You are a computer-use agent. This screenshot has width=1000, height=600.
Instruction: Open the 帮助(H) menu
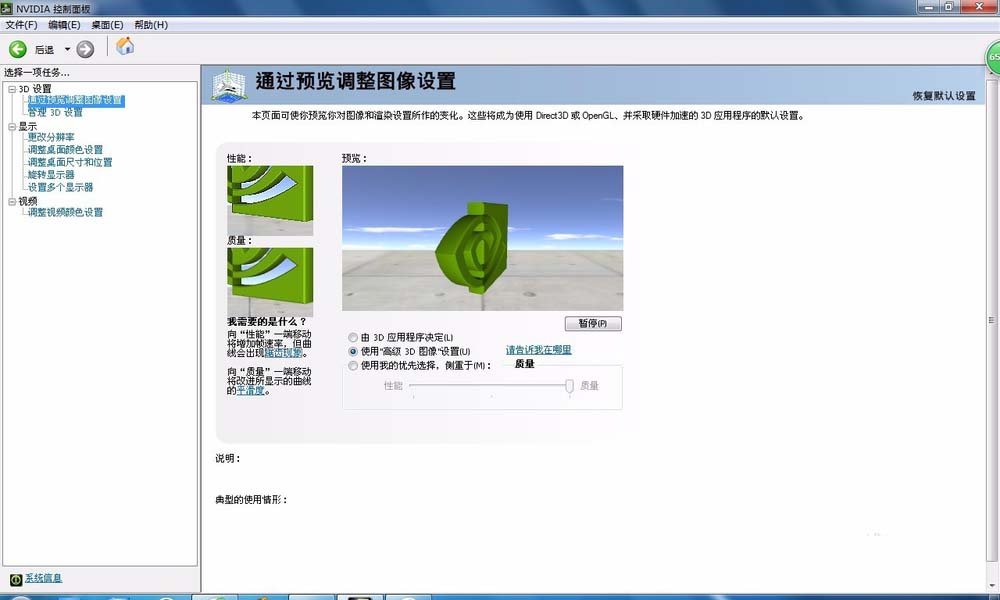pos(151,25)
